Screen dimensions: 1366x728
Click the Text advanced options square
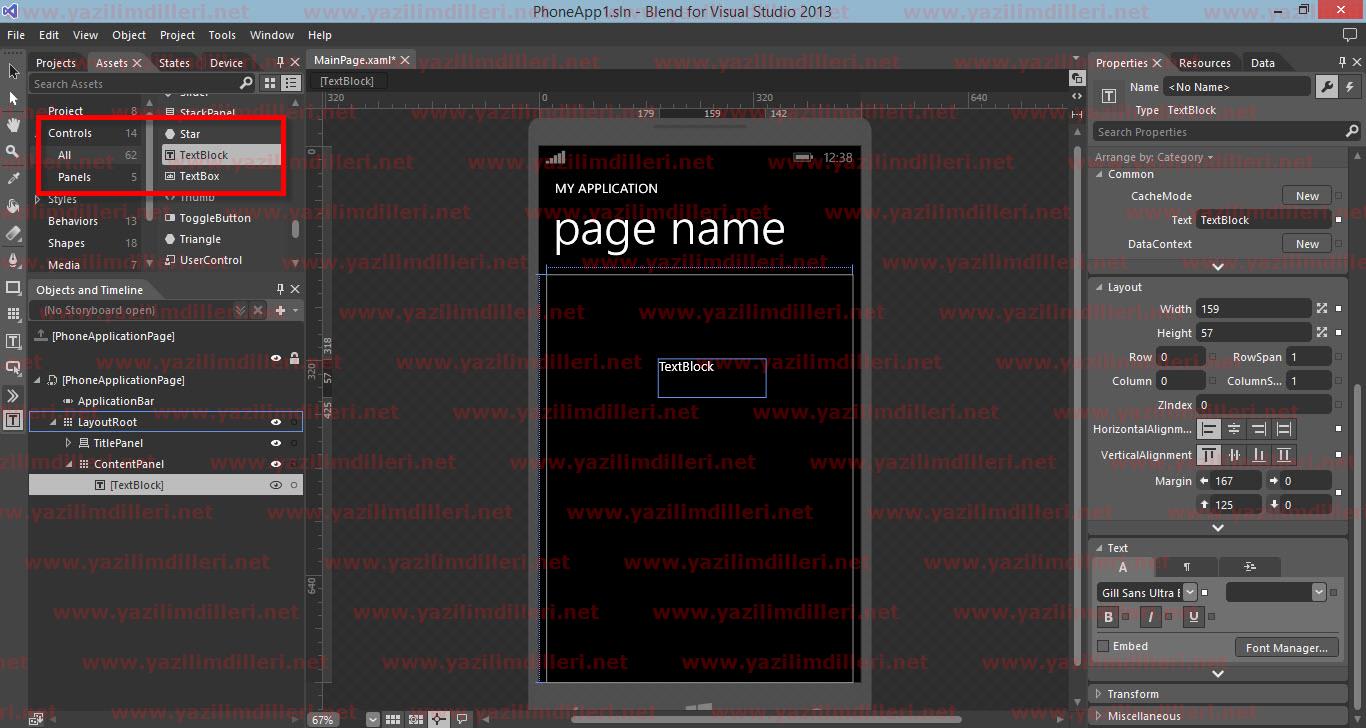pos(1339,220)
